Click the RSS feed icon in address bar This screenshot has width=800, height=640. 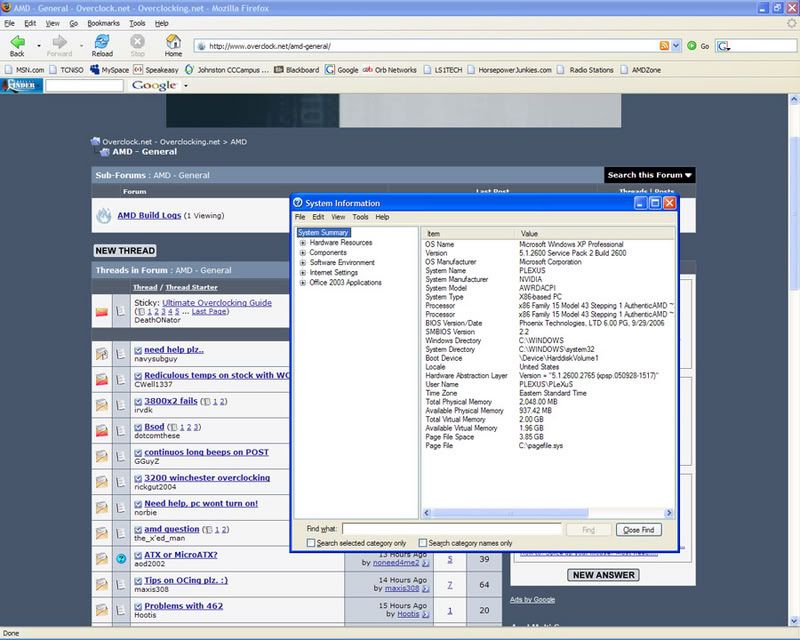coord(664,46)
